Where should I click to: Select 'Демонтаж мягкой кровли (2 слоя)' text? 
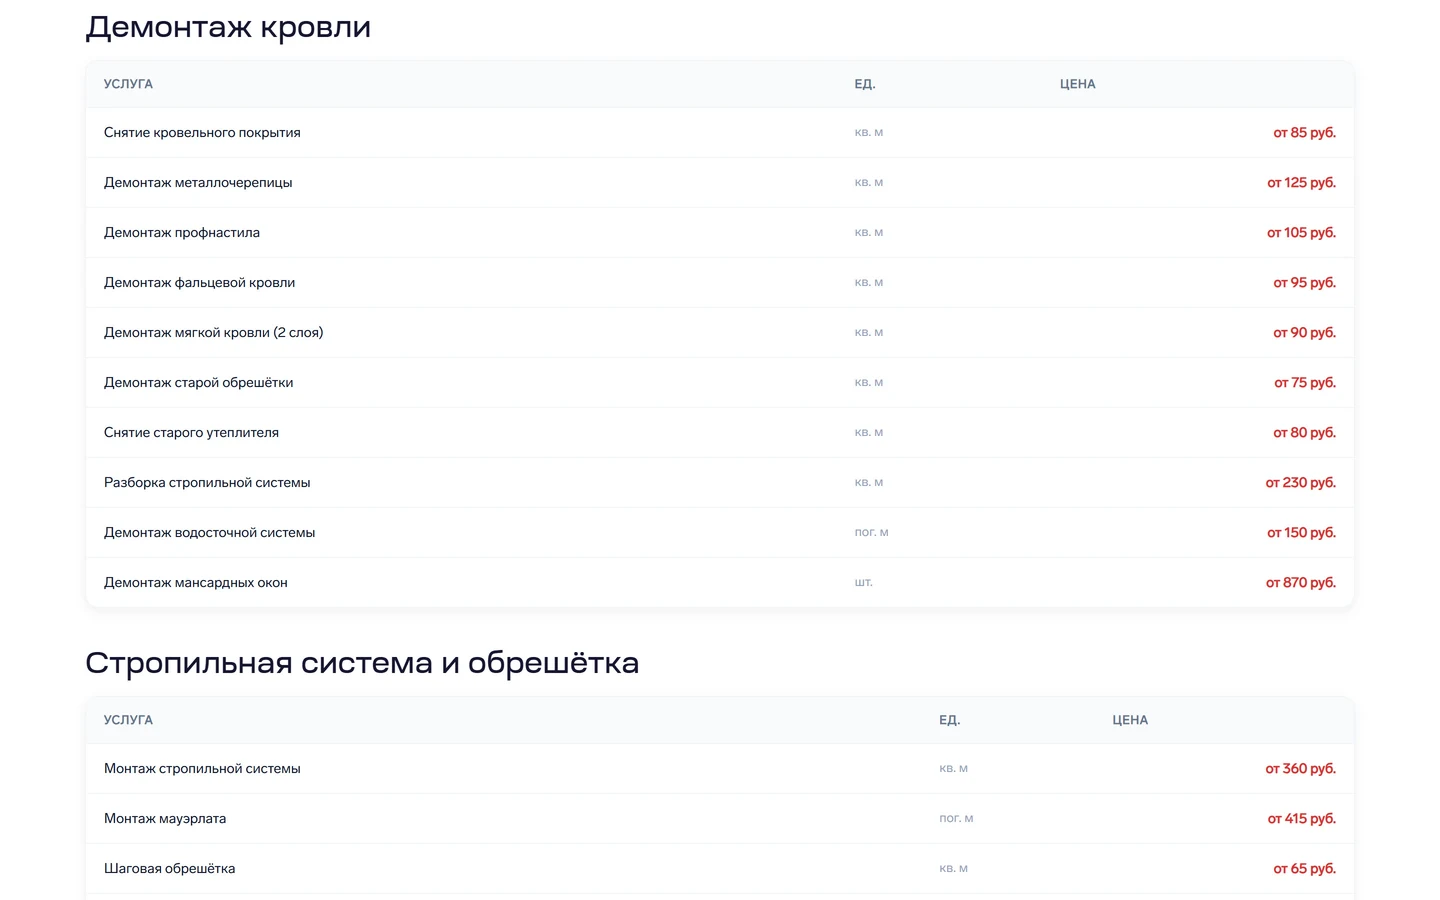point(213,332)
